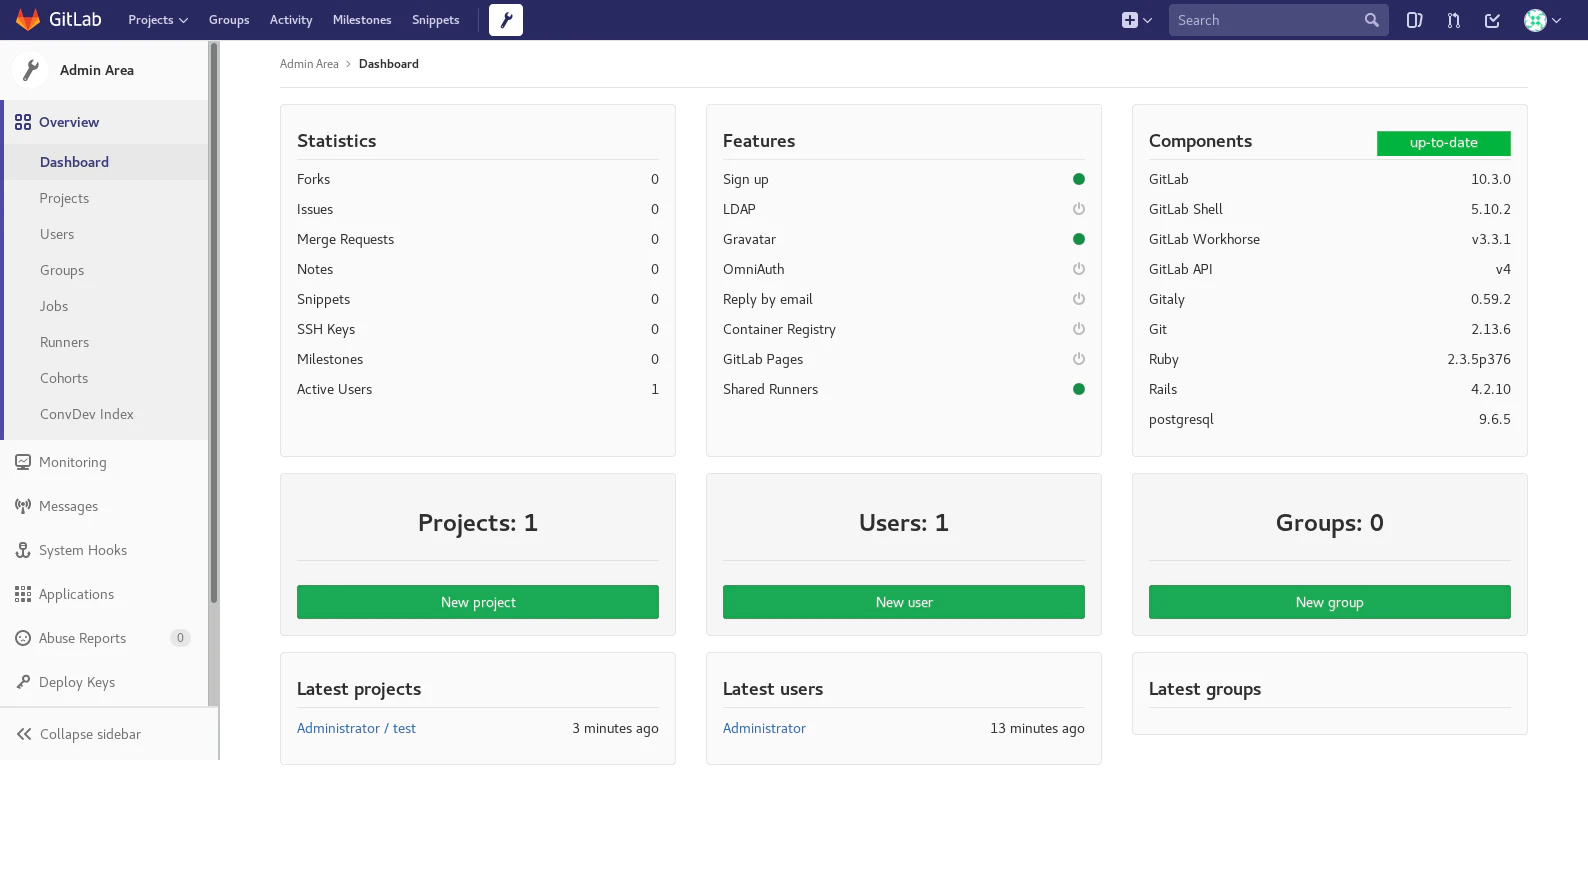Expand the Projects dropdown in navbar

[158, 20]
